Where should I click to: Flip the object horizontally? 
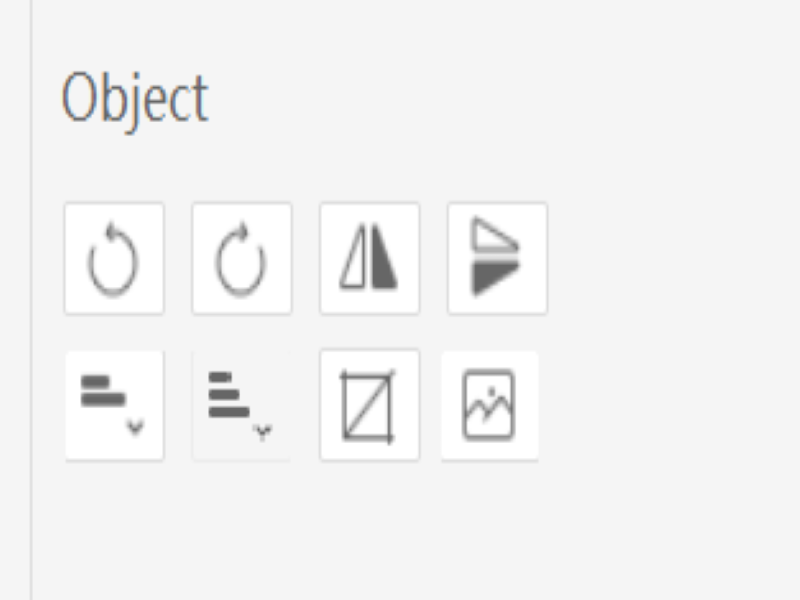[x=370, y=258]
